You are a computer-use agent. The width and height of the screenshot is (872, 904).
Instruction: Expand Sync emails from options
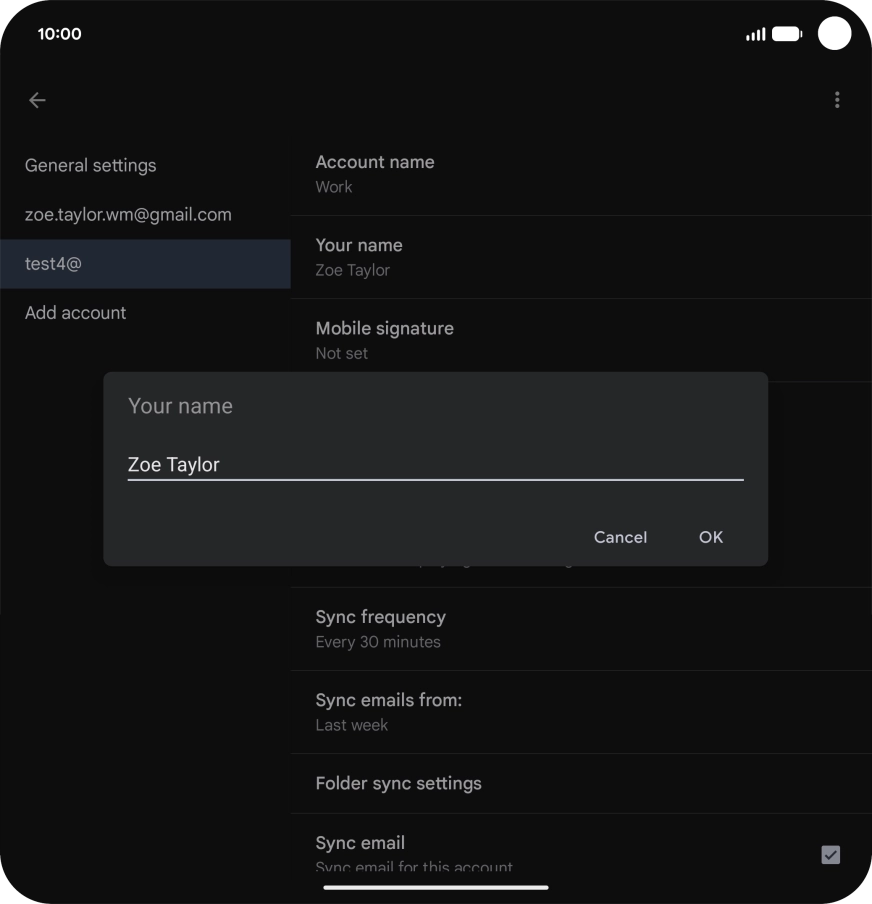click(x=580, y=712)
